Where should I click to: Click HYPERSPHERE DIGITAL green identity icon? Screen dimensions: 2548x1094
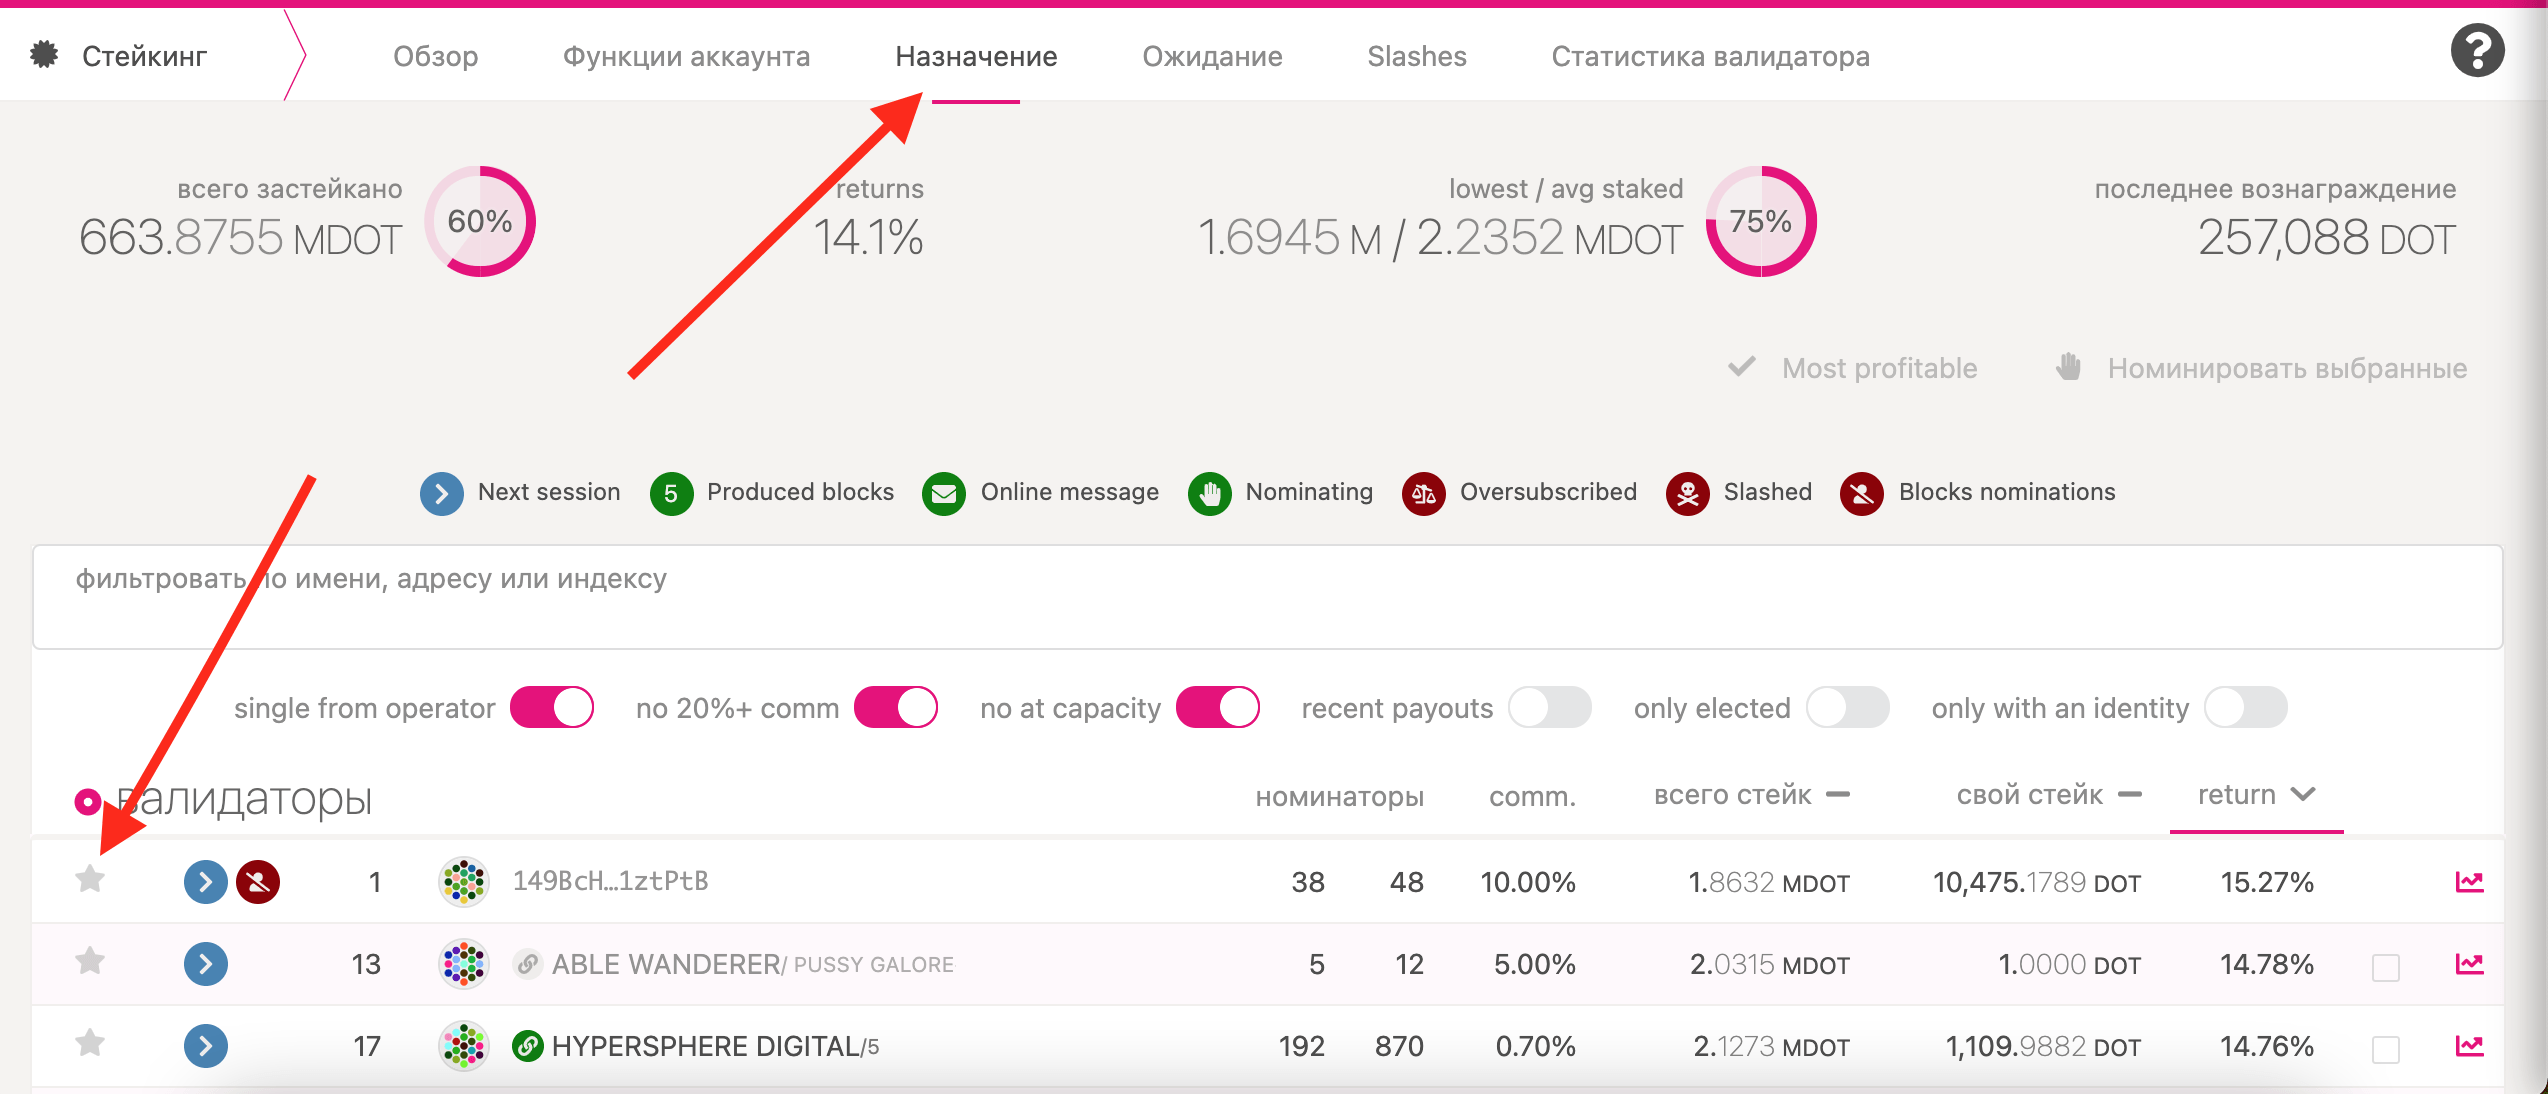click(527, 1046)
